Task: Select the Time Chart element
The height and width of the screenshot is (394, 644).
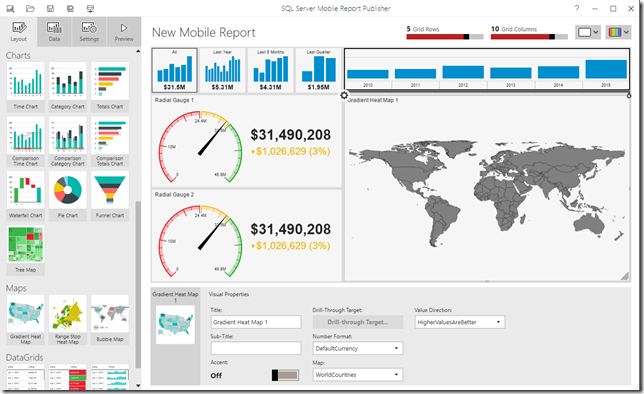Action: 25,87
